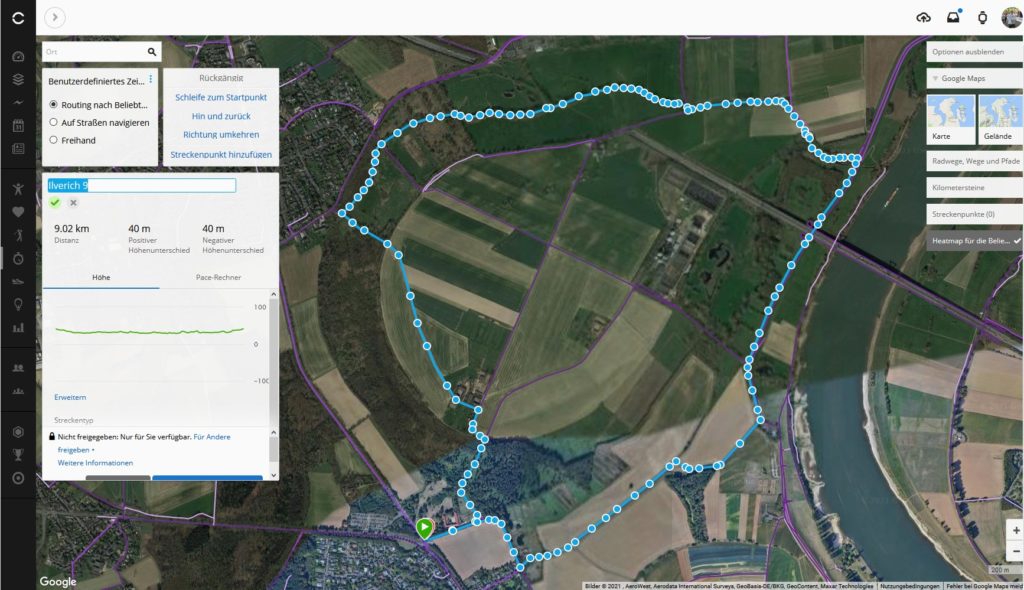Switch to the Höhe tab
1024x590 pixels.
pyautogui.click(x=101, y=277)
